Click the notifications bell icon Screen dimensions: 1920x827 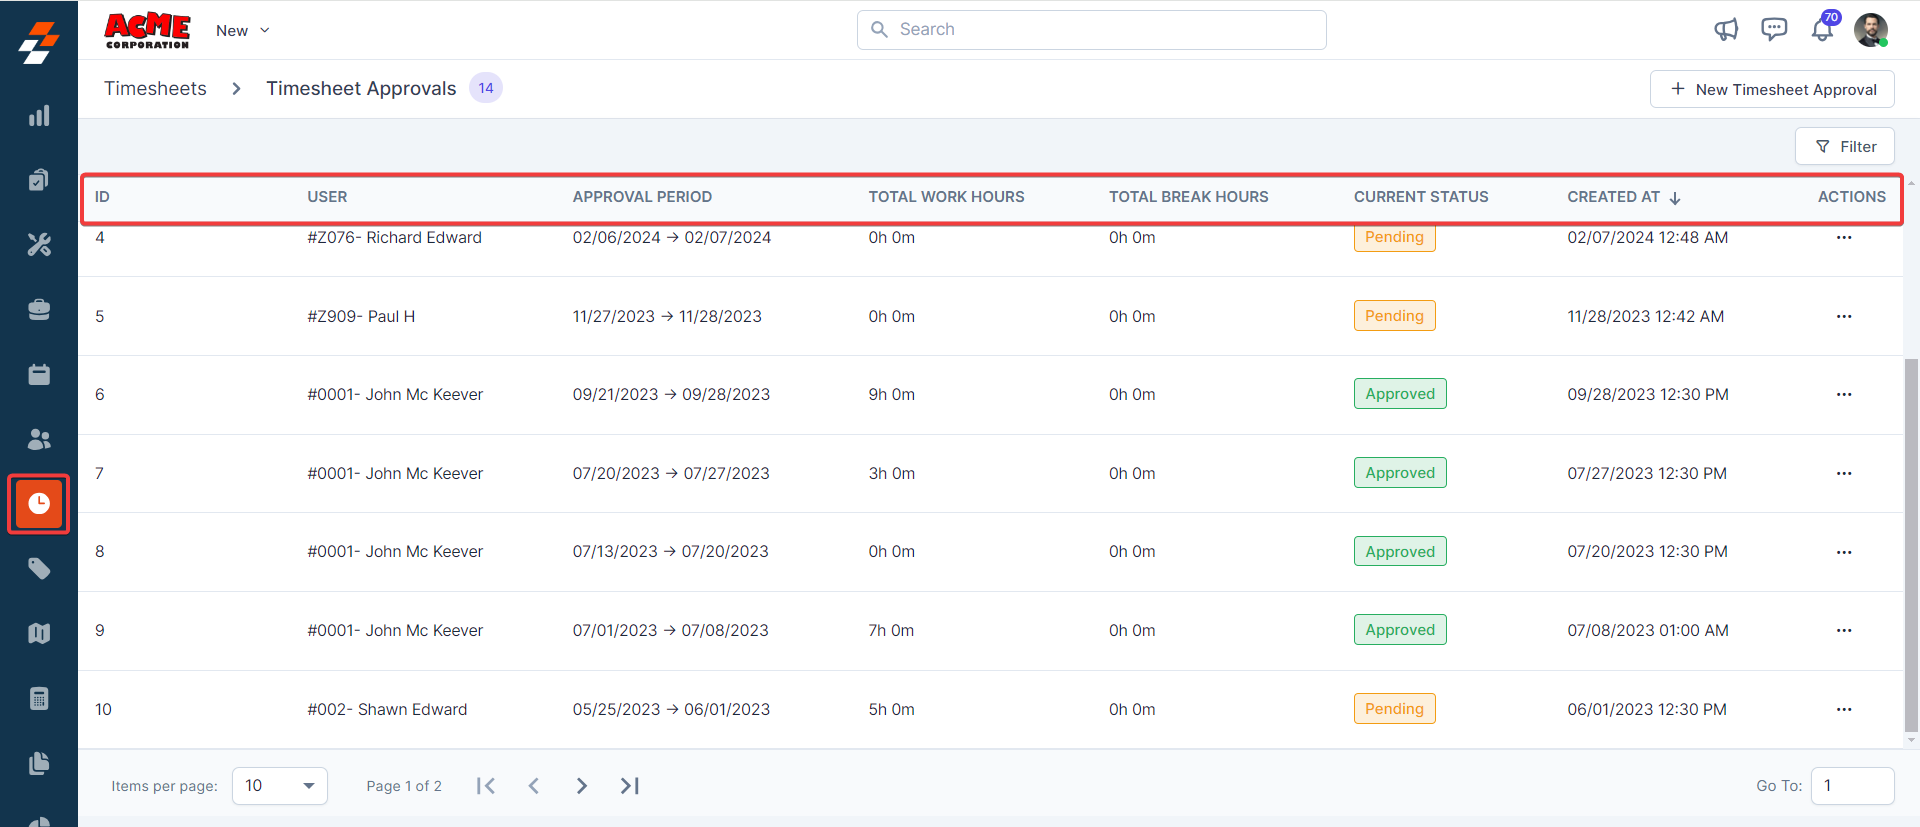pyautogui.click(x=1822, y=30)
